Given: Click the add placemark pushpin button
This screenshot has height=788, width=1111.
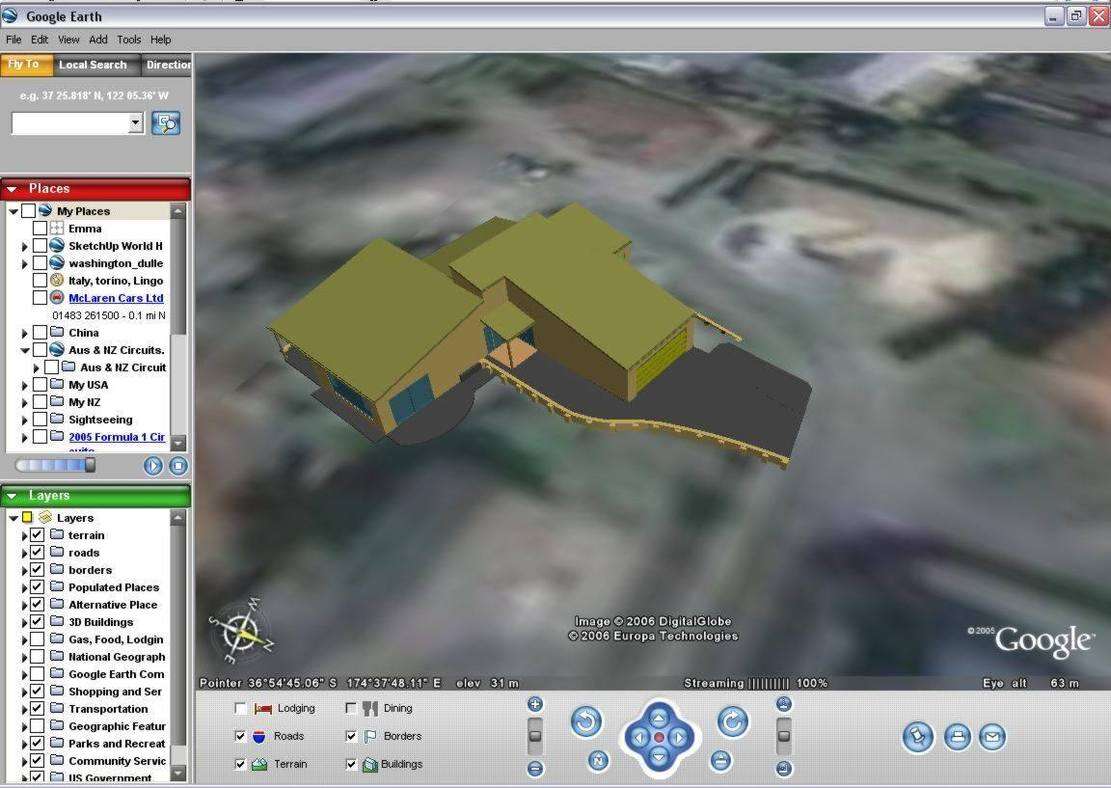Looking at the screenshot, I should click(x=917, y=738).
